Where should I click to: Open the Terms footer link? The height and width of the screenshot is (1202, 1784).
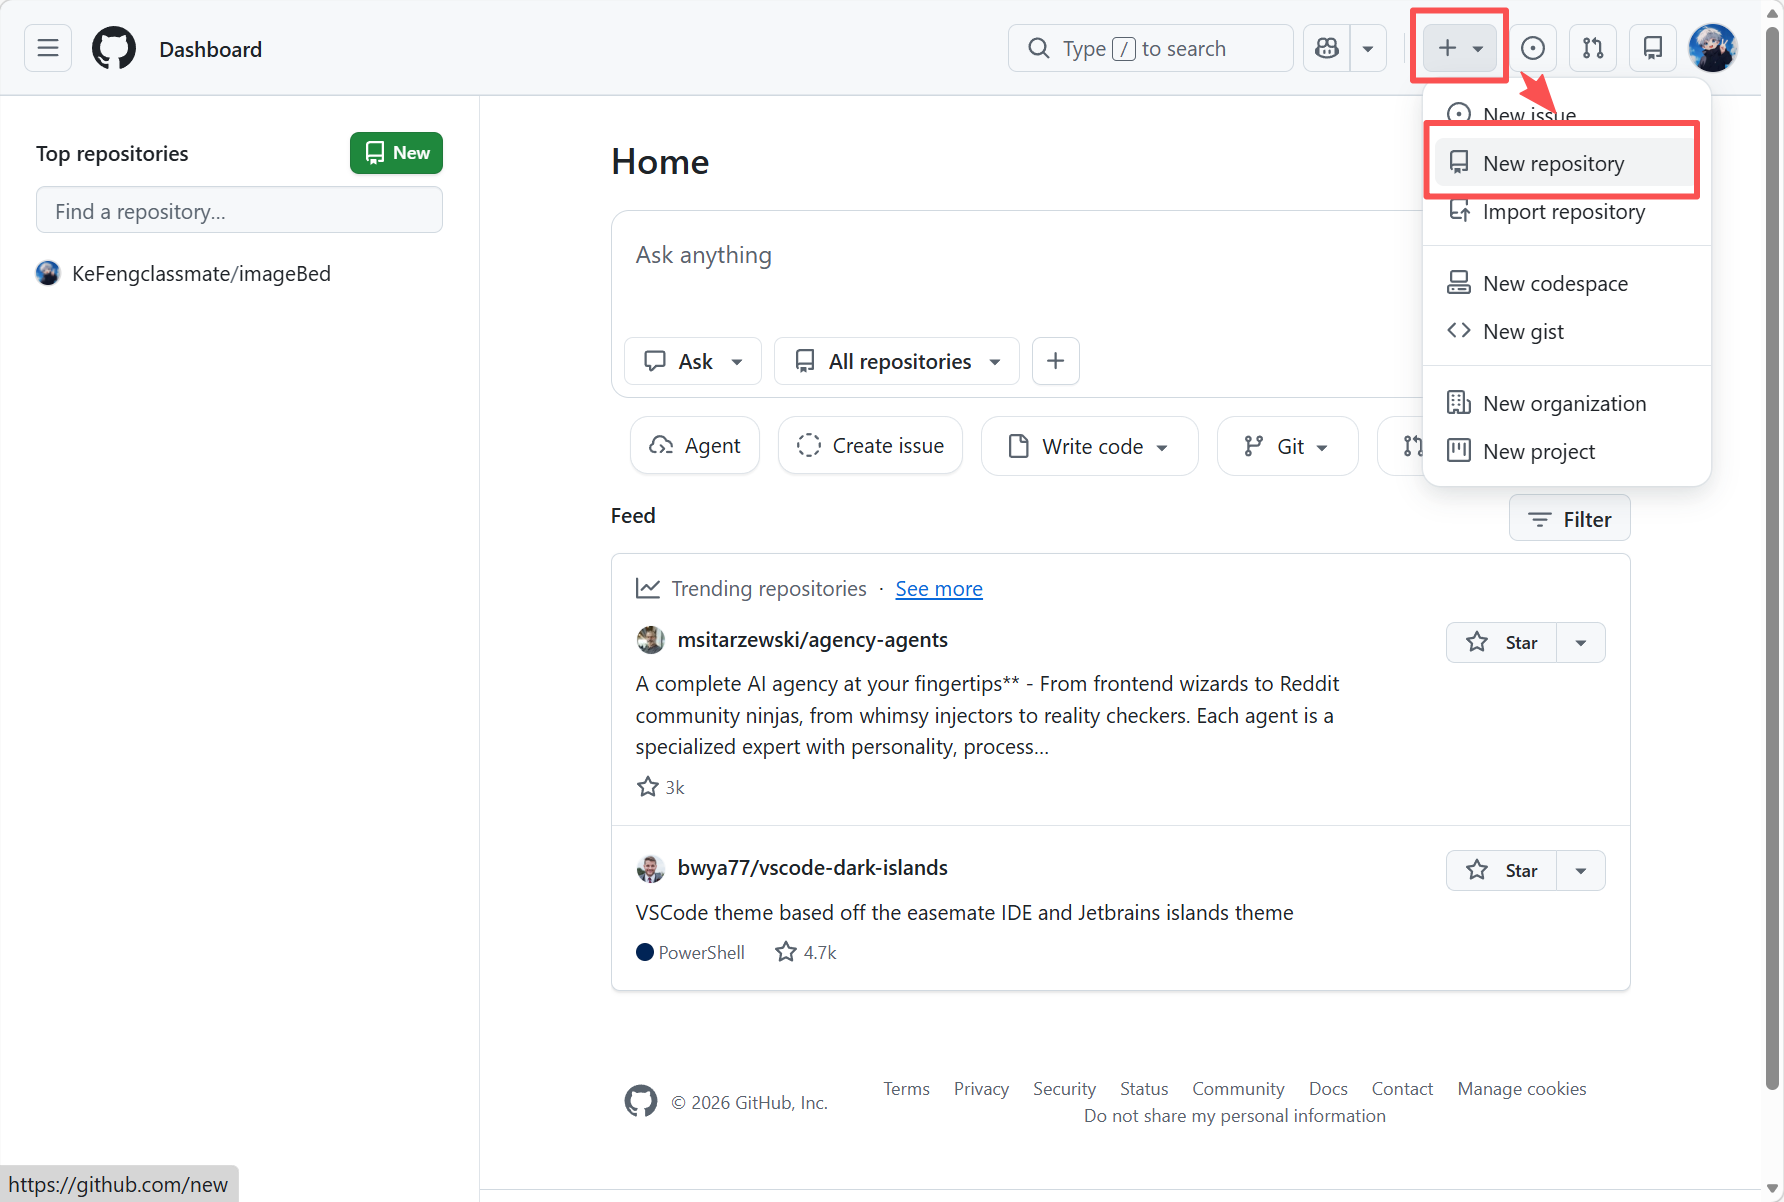pos(906,1088)
